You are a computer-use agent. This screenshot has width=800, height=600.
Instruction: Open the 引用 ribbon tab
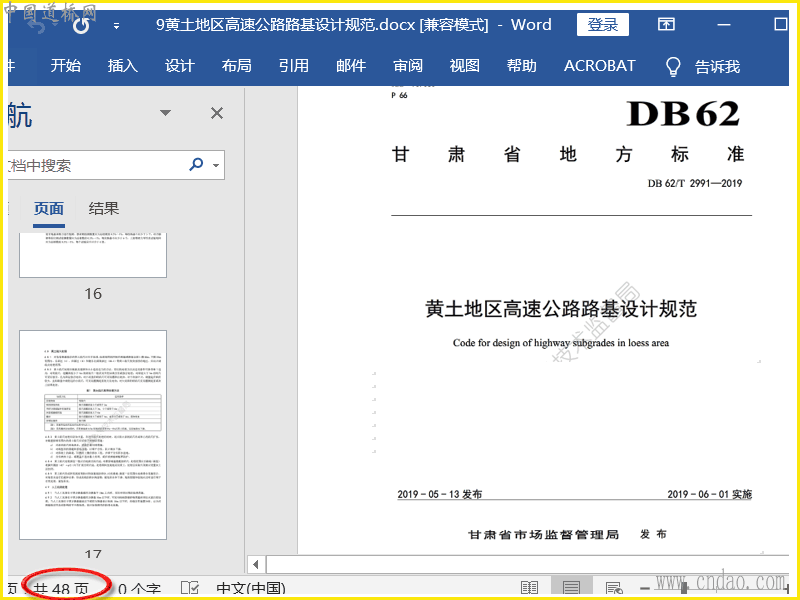(294, 65)
